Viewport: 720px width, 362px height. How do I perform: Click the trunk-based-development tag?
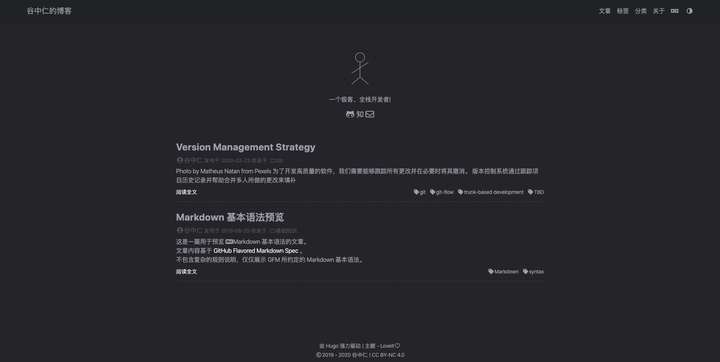pos(490,192)
